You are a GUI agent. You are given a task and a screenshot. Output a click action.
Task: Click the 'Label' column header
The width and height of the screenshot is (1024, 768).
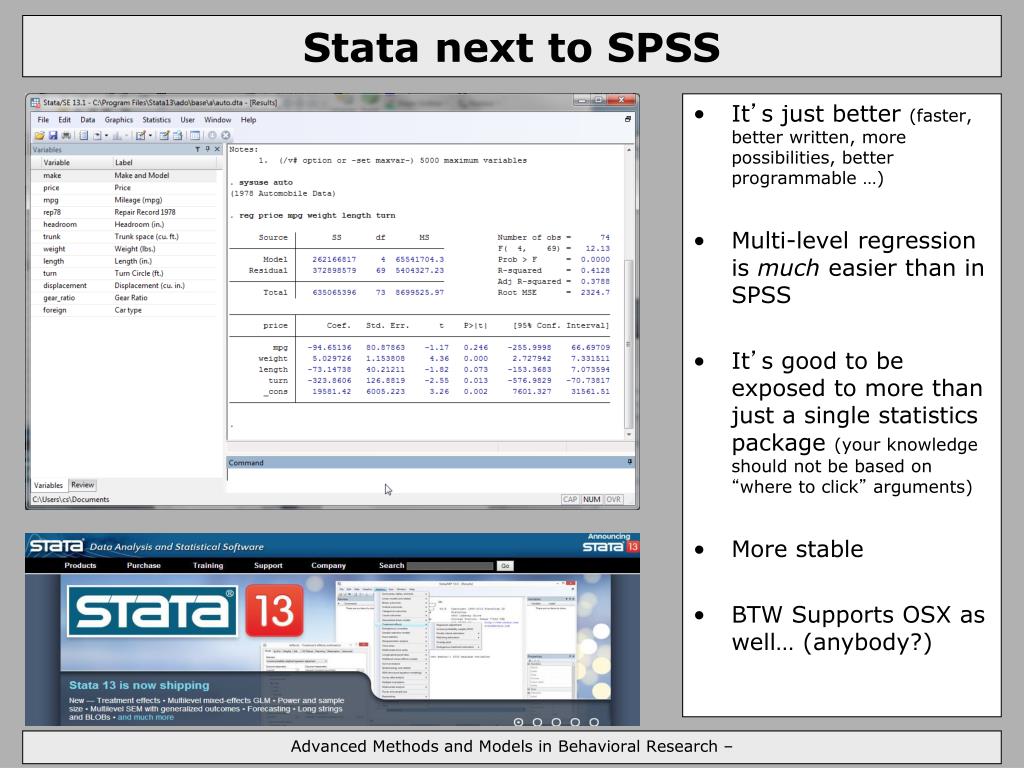pyautogui.click(x=164, y=163)
